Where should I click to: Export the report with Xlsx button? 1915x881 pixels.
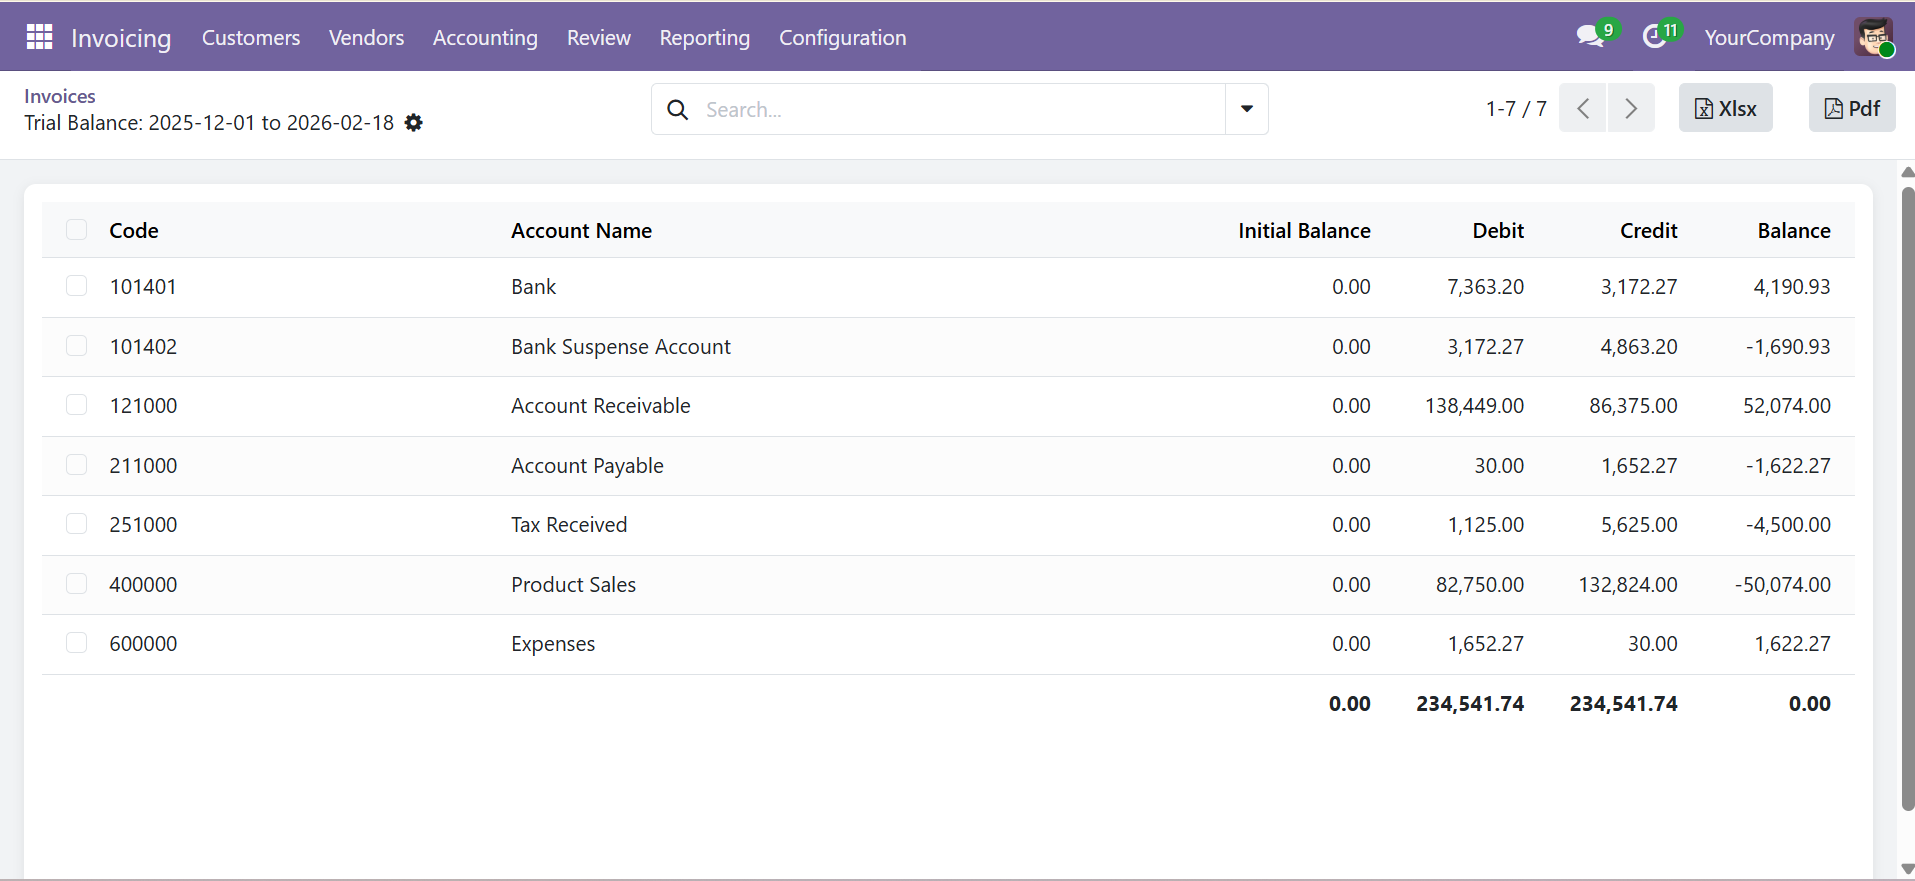1725,108
